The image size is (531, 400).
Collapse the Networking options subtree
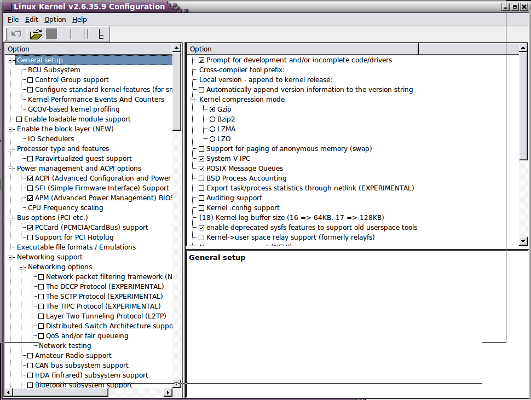click(22, 267)
